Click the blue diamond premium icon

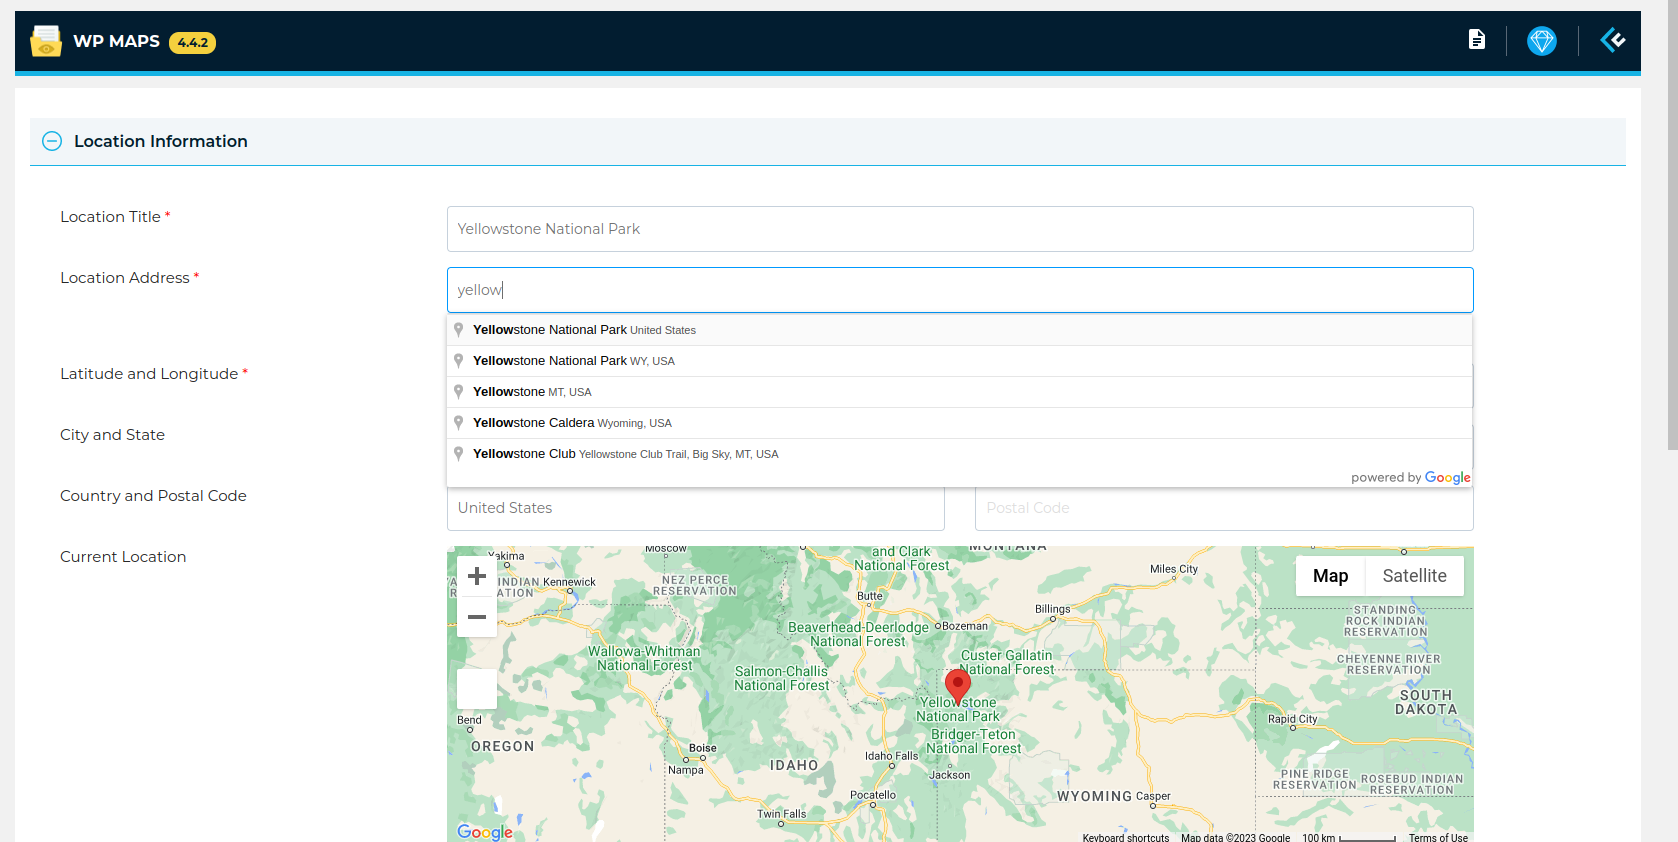1542,41
